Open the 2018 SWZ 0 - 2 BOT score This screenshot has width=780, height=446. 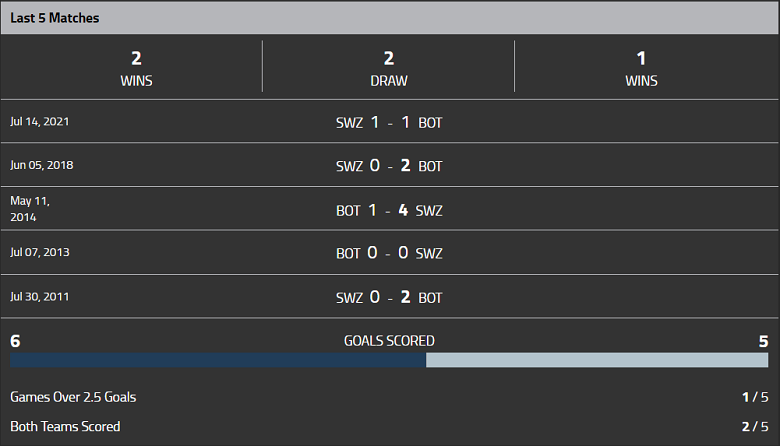389,165
